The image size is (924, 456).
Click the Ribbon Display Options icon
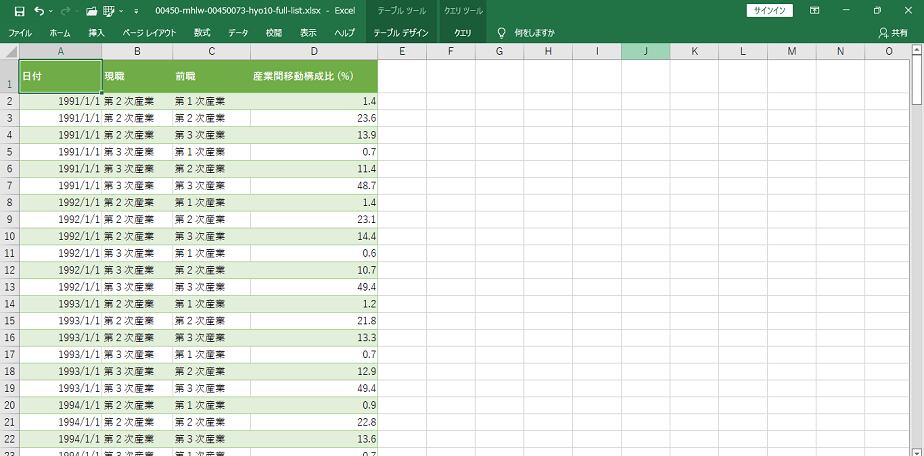[x=815, y=11]
